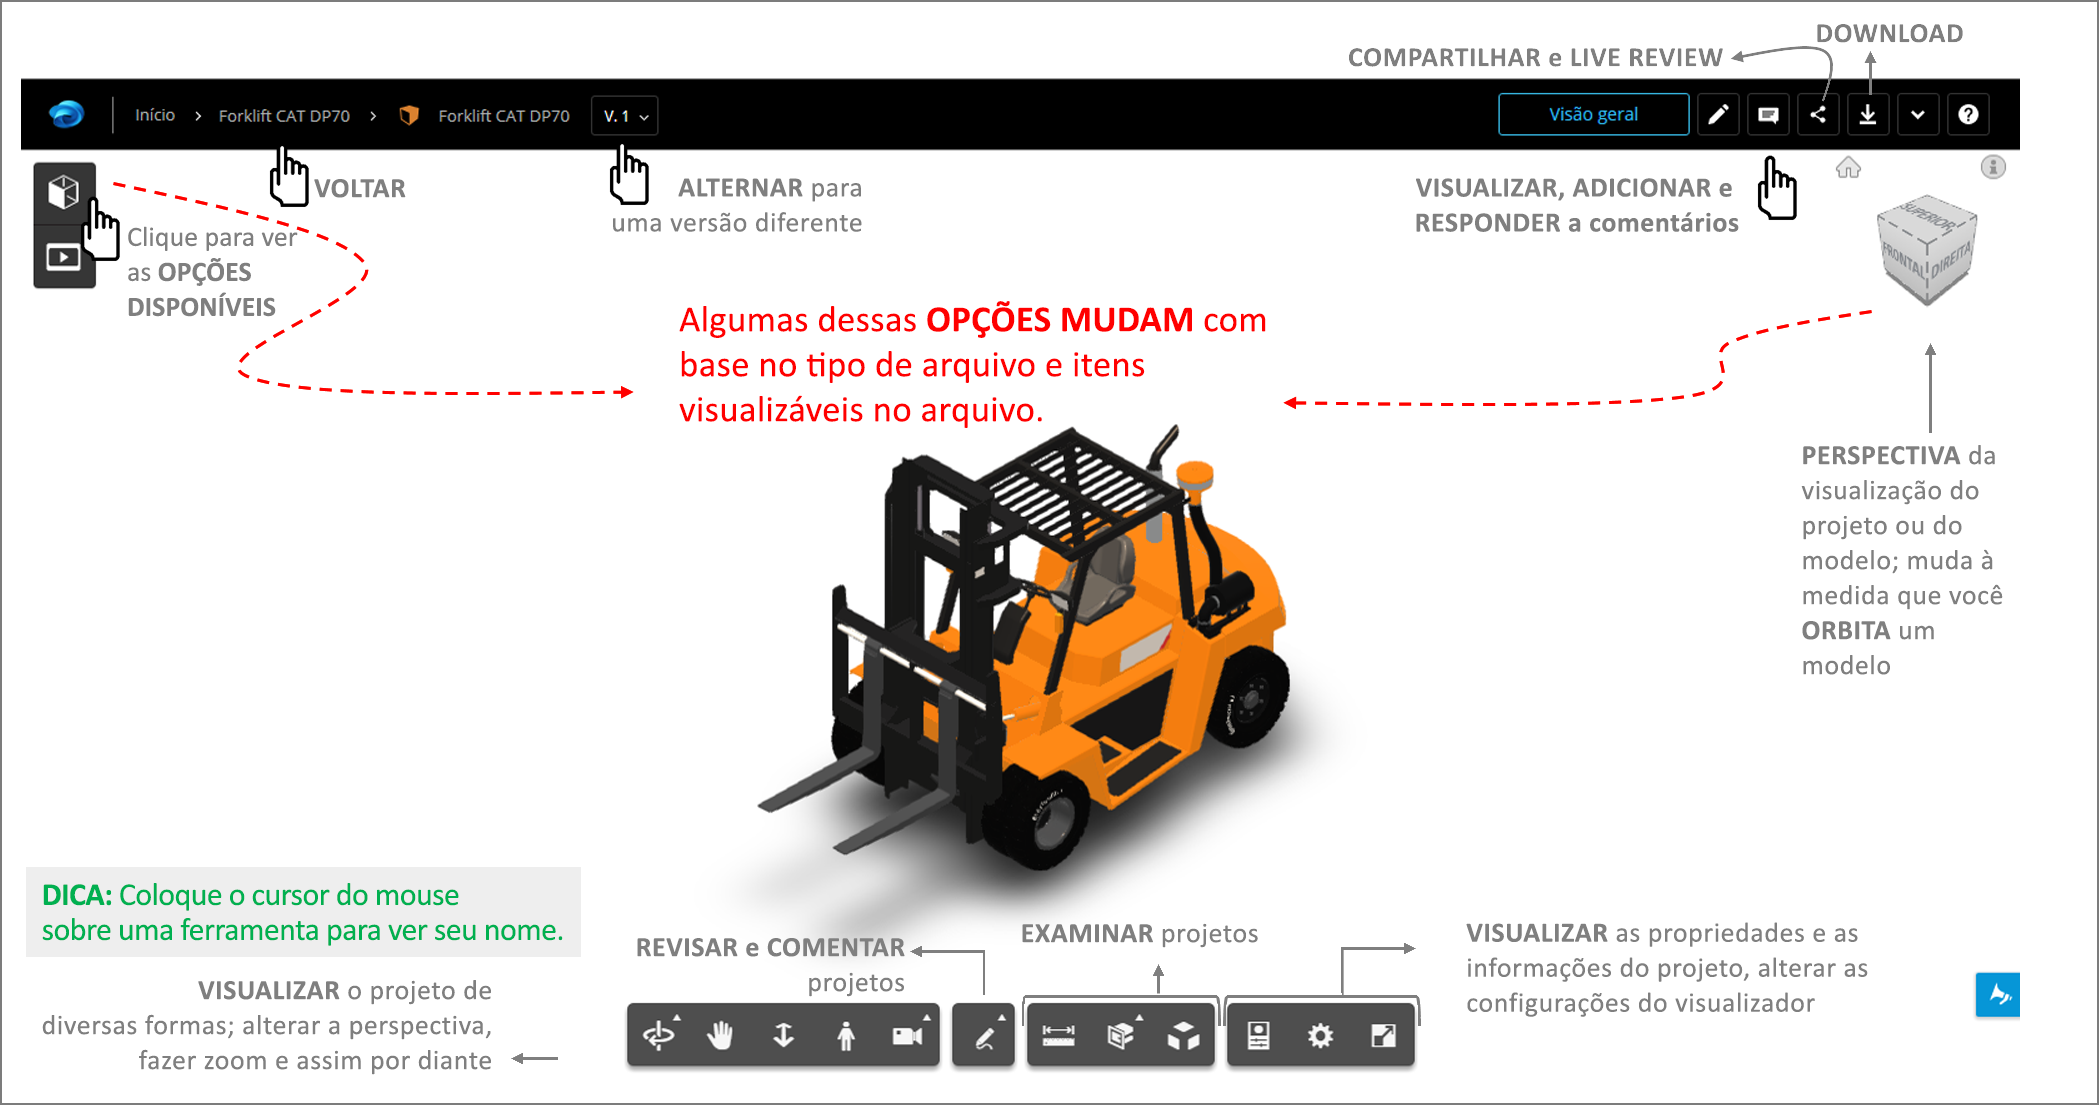Go to Início breadcrumb

coord(155,116)
